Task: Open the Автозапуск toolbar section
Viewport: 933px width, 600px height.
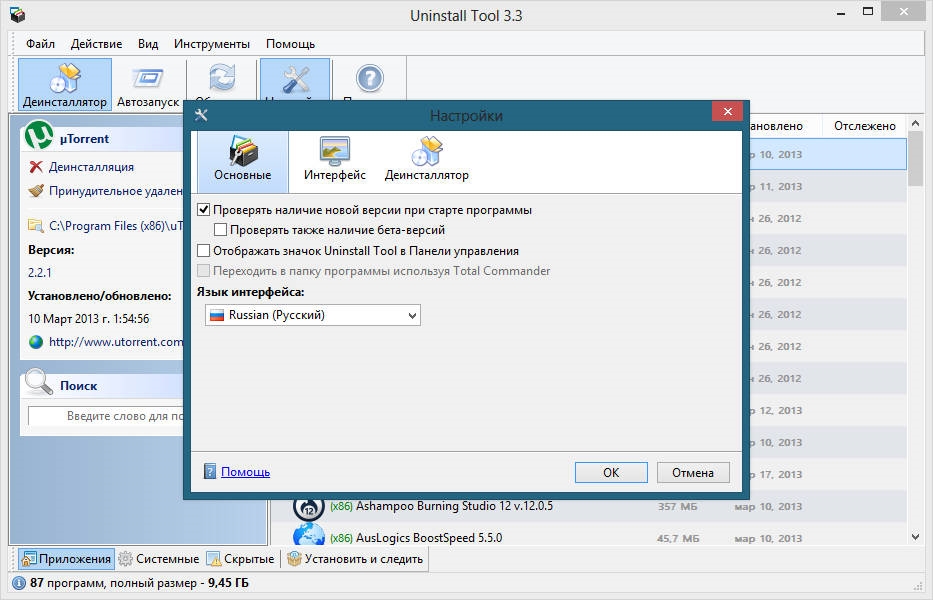Action: pos(148,85)
